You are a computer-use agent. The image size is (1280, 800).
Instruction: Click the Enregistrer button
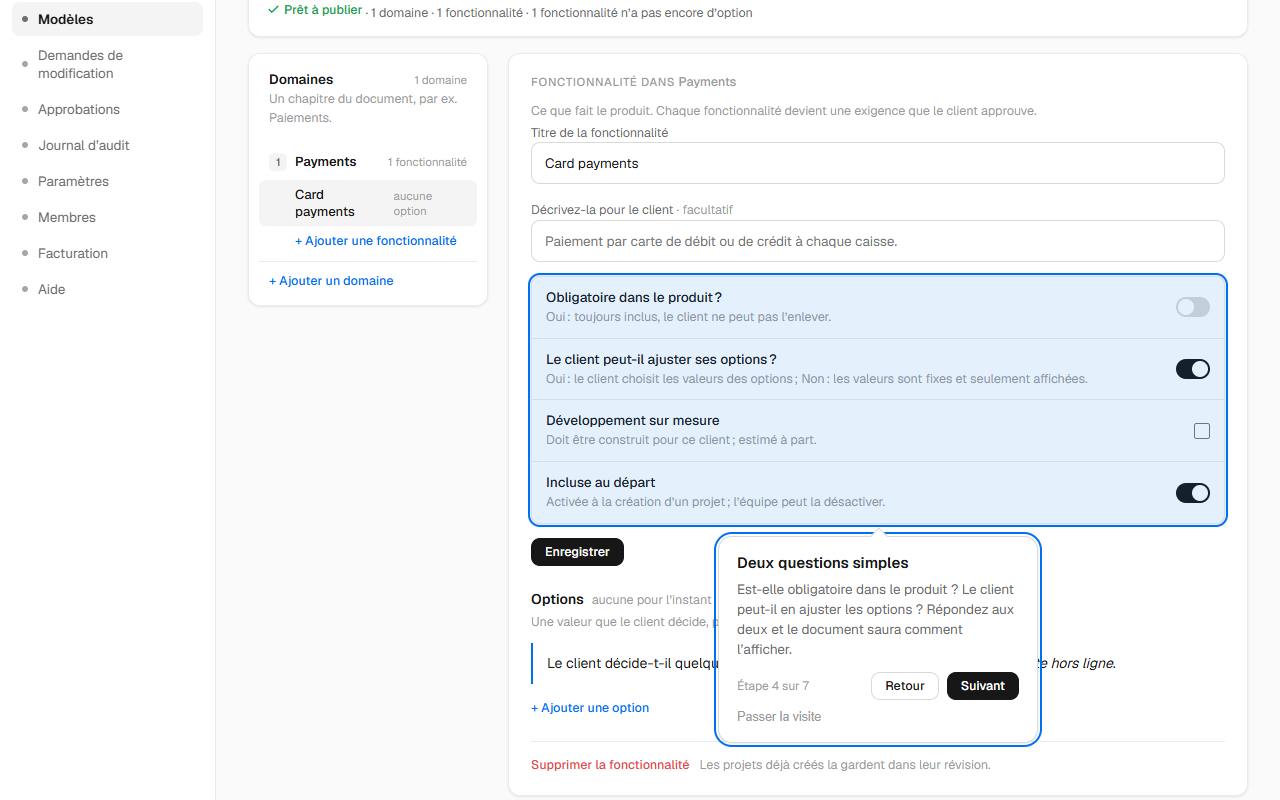click(x=577, y=552)
